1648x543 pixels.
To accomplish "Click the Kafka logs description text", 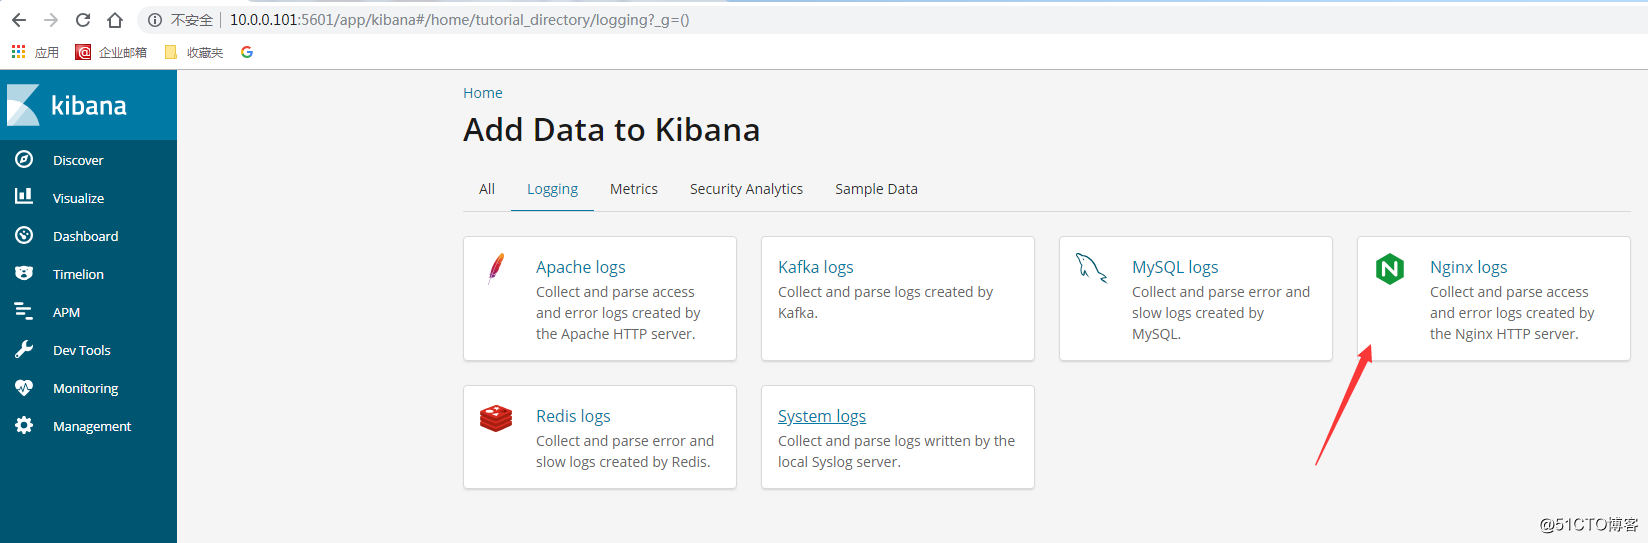I will pyautogui.click(x=885, y=302).
